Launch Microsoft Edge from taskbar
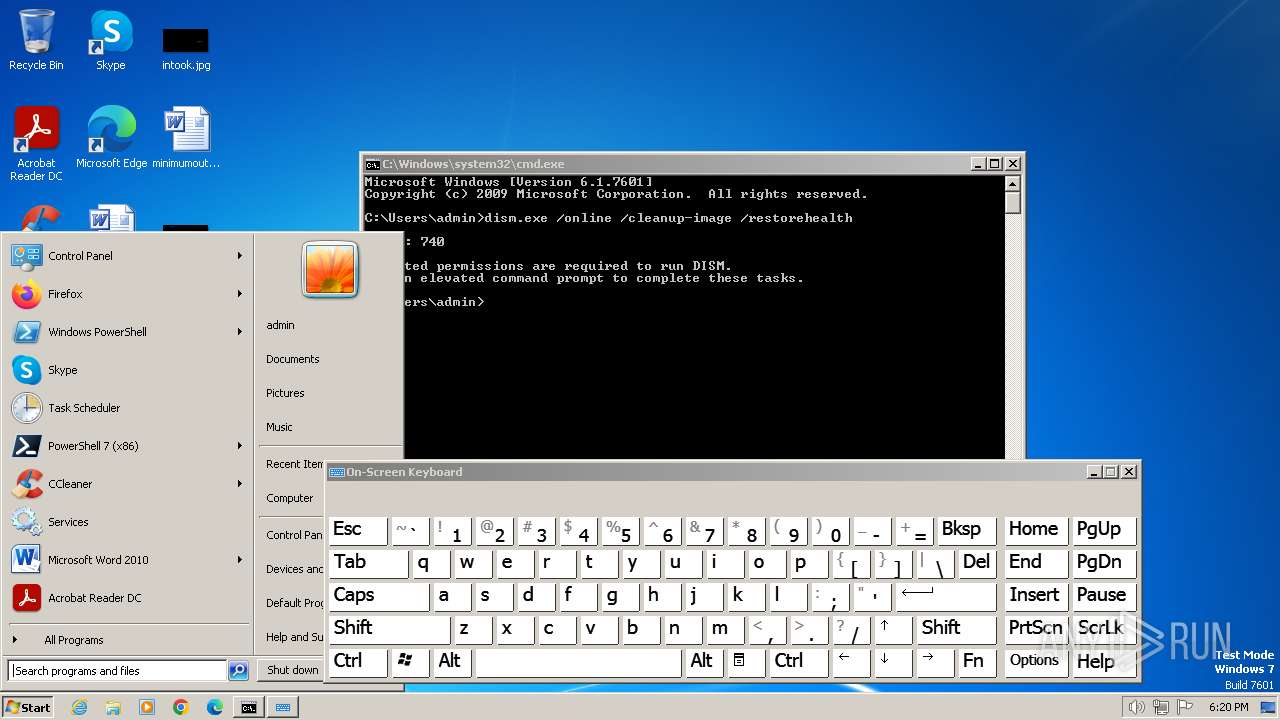 tap(215, 707)
